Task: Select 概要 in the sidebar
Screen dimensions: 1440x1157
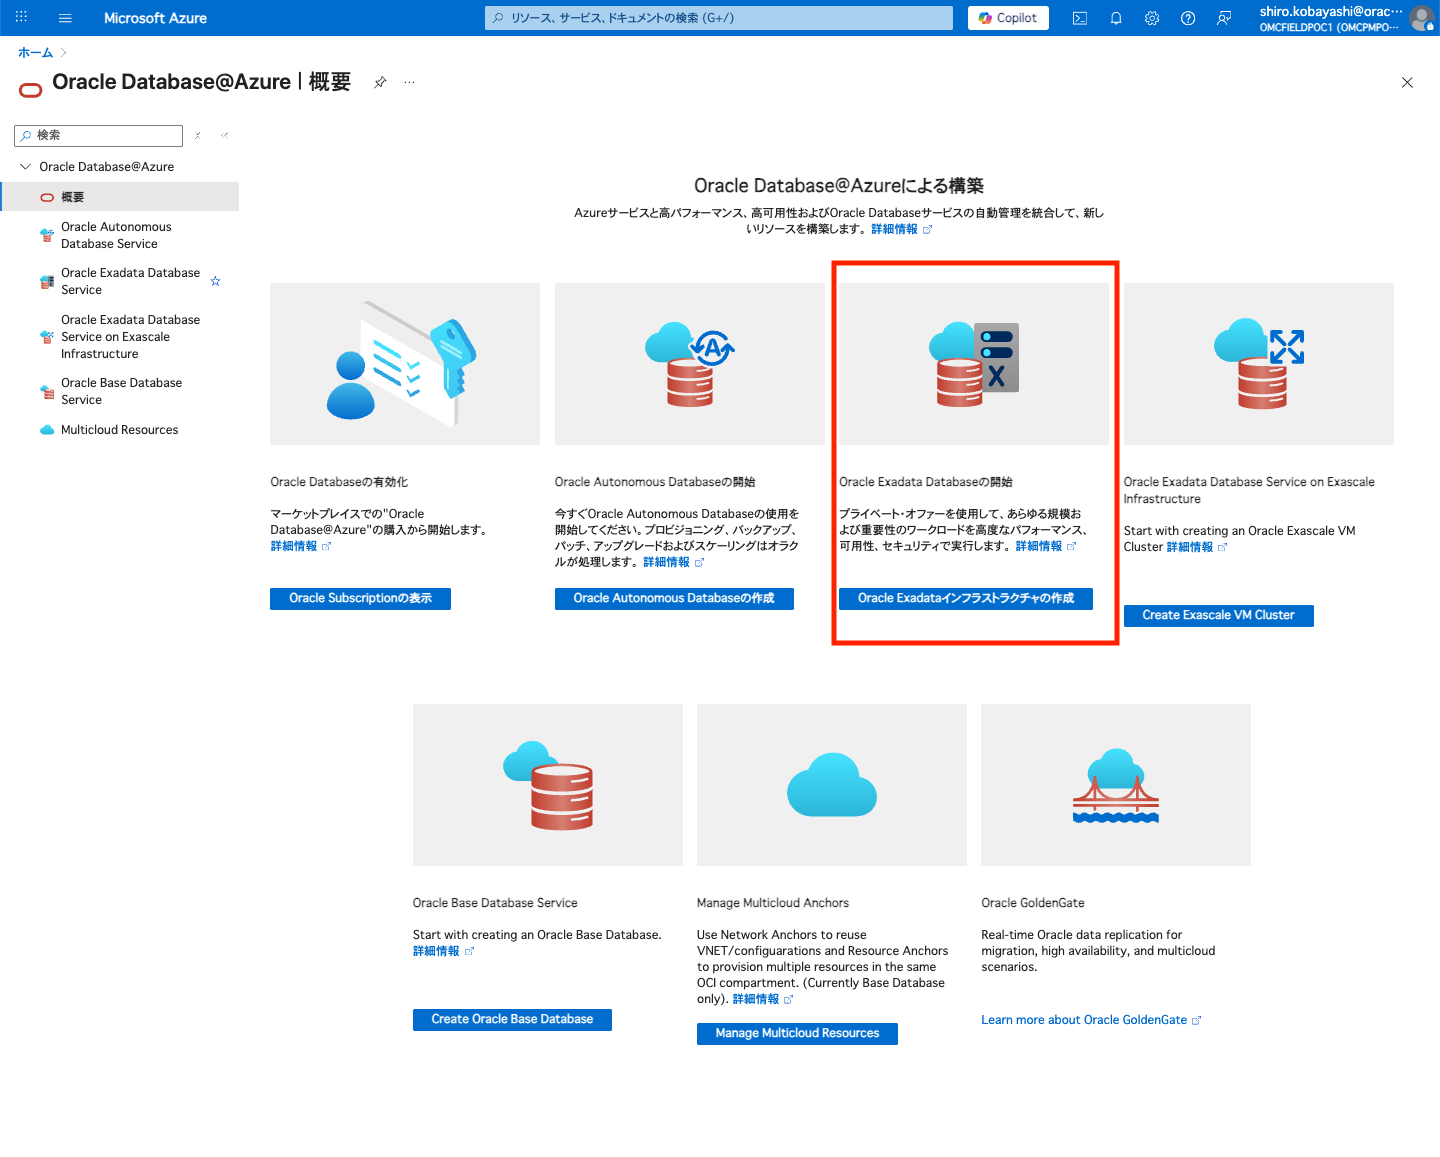Action: pos(120,197)
